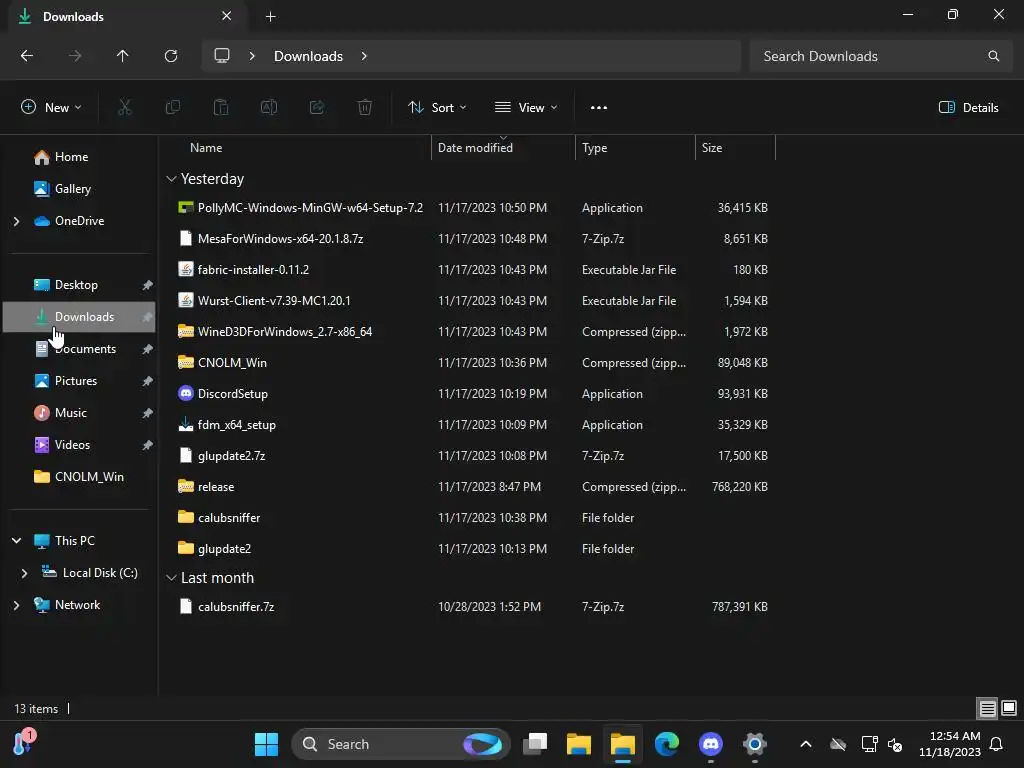Open CNOLM_Win in navigation pane
1024x768 pixels.
(x=79, y=477)
